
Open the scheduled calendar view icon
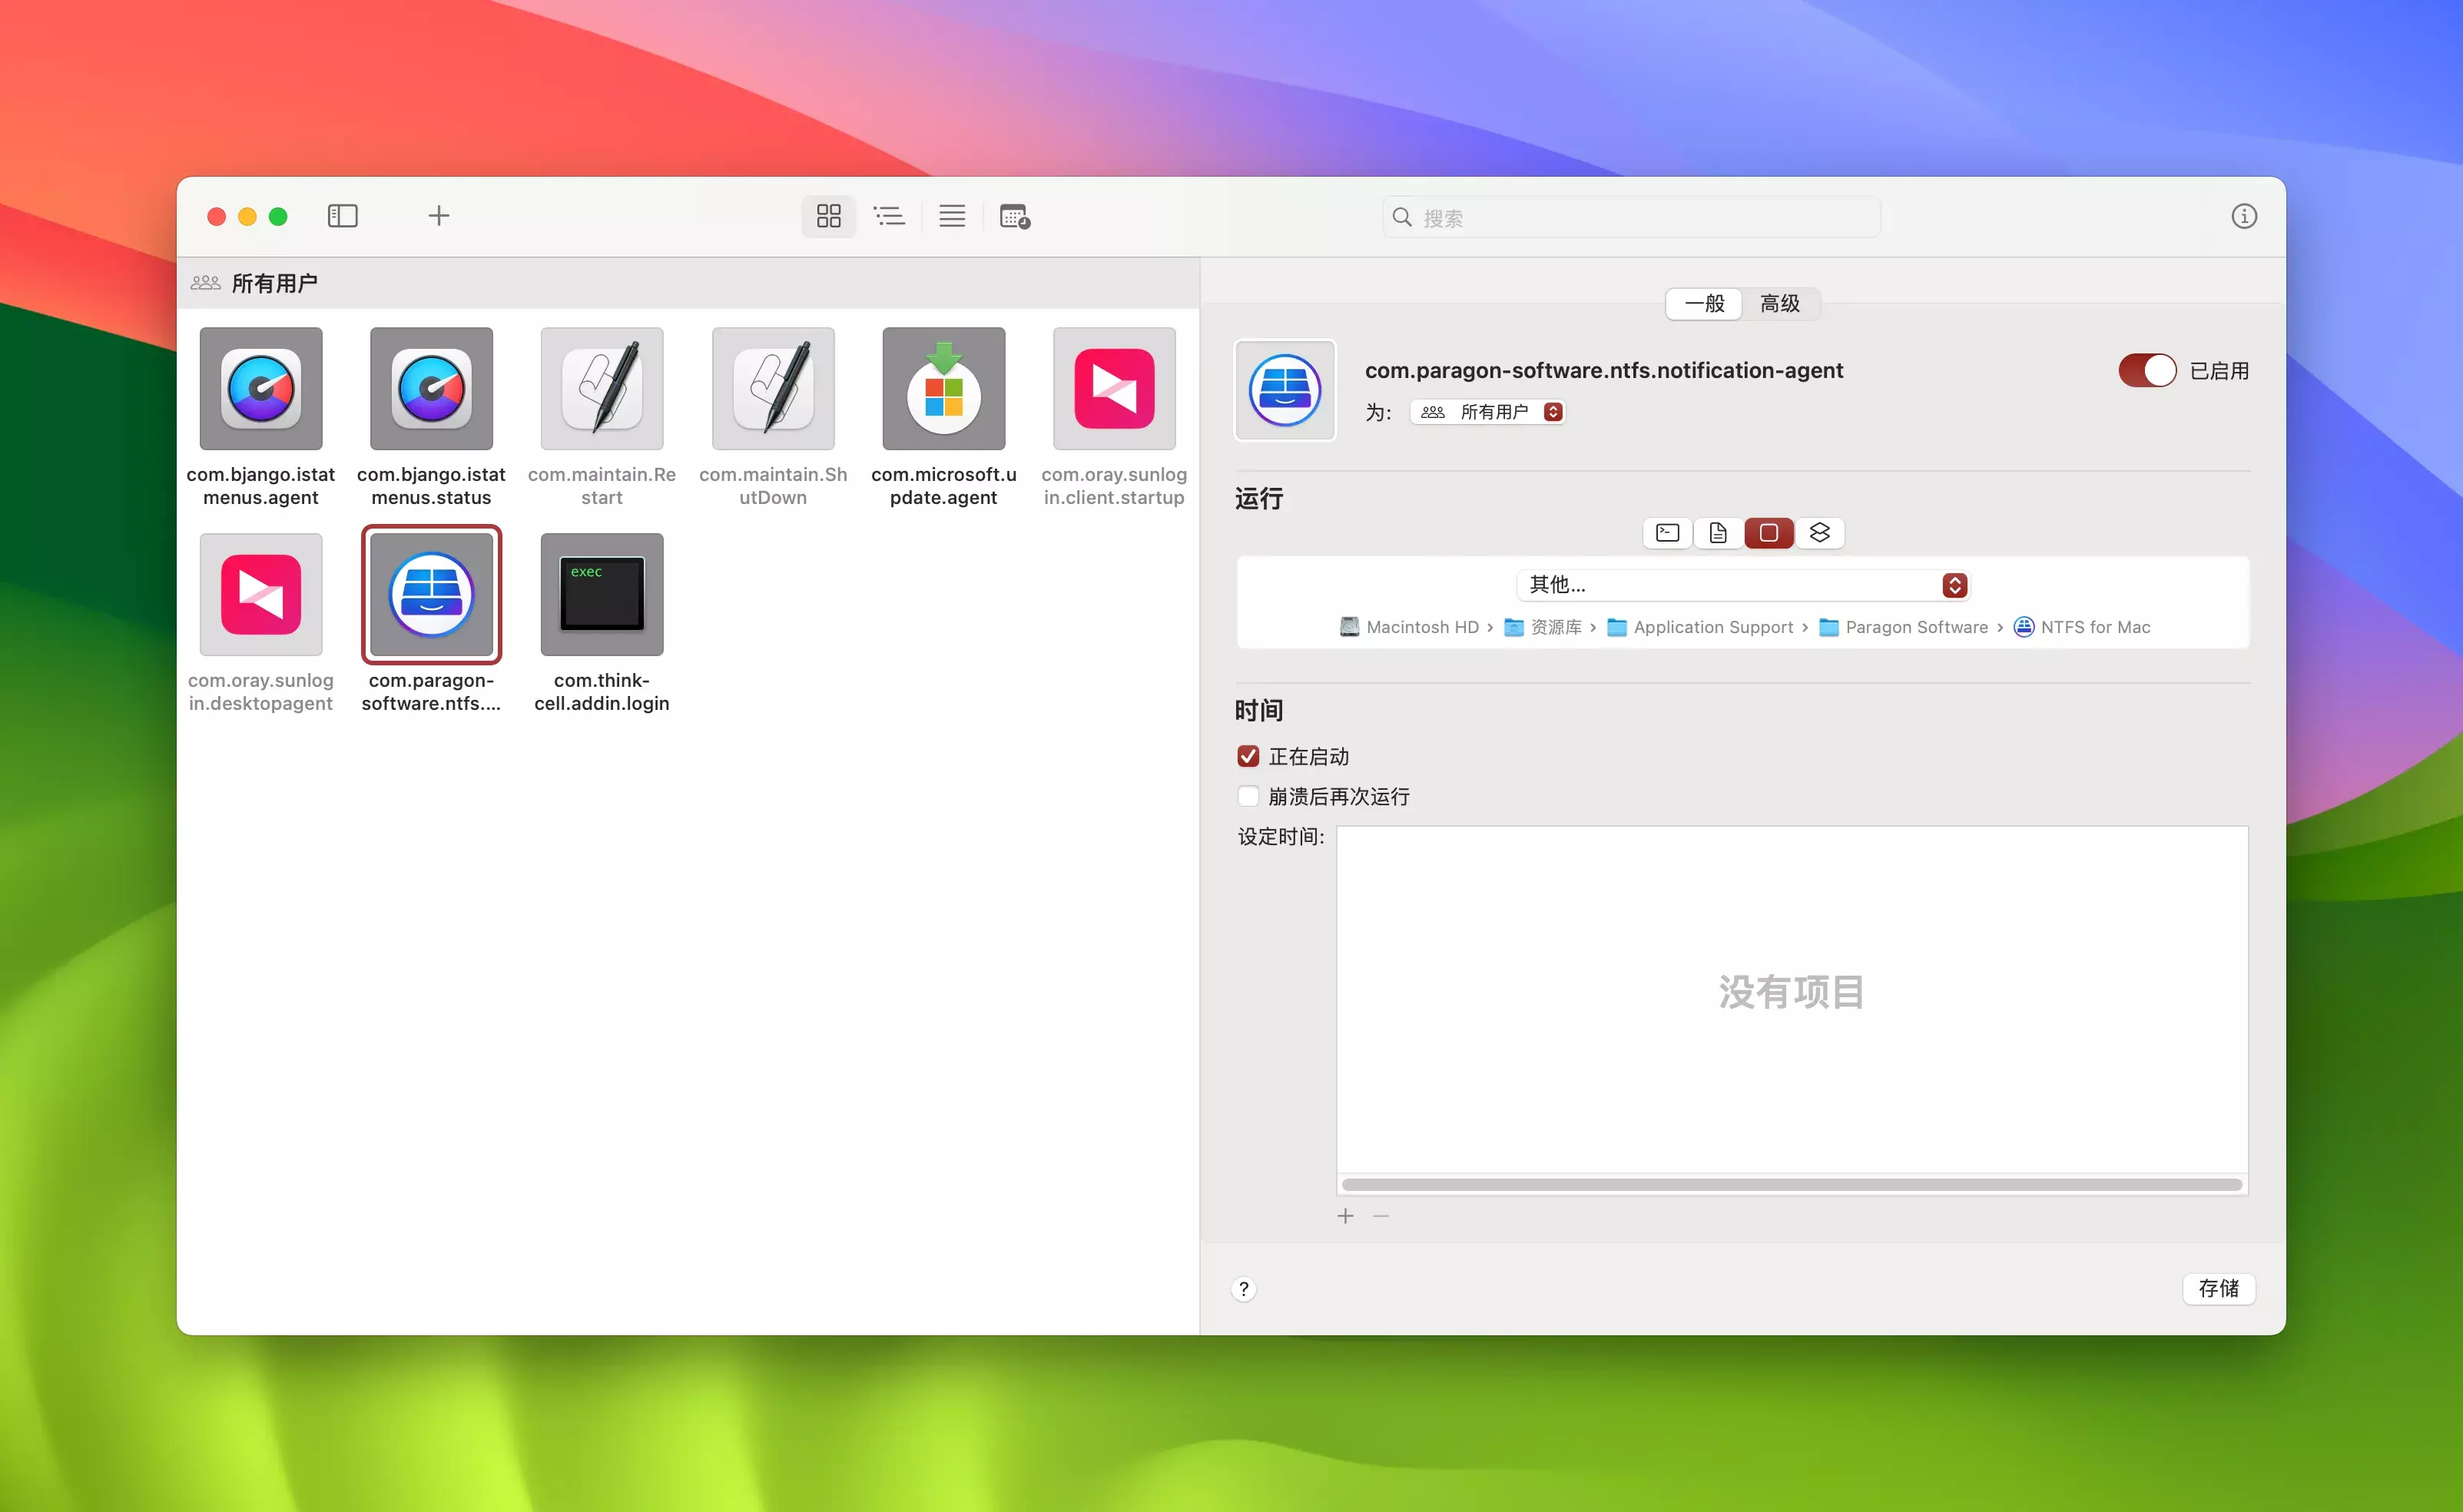(1014, 216)
